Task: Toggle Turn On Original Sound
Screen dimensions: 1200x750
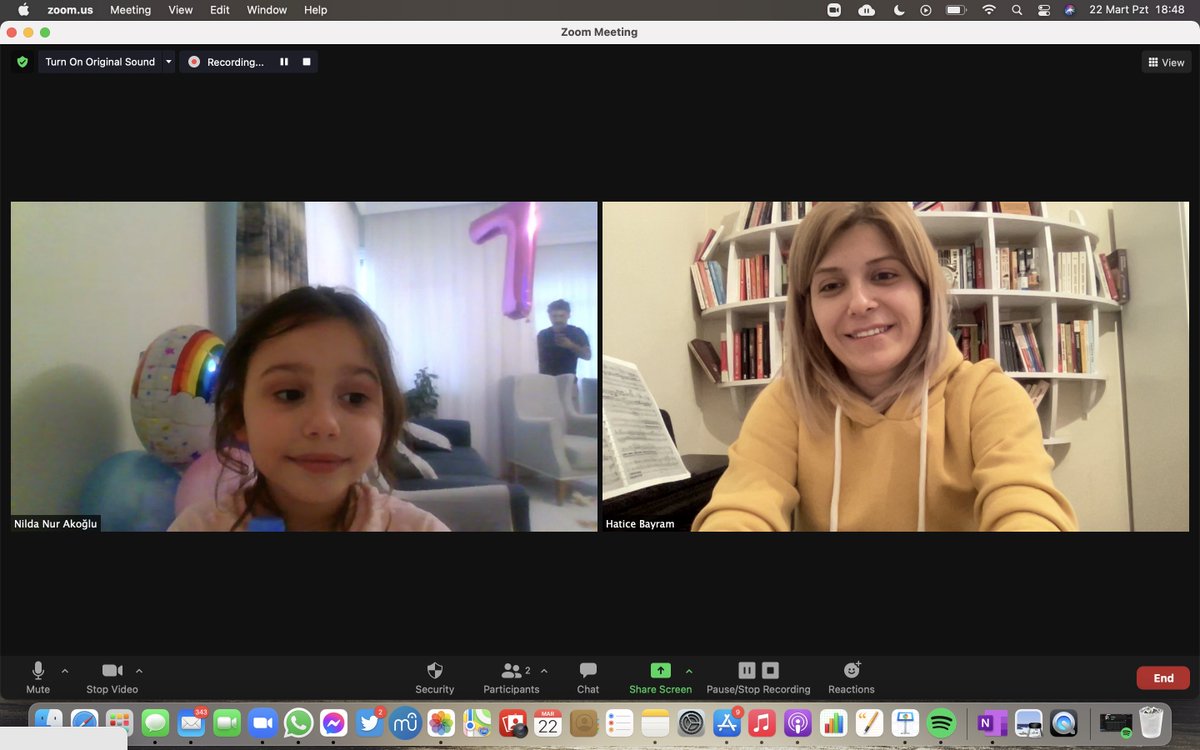Action: tap(100, 62)
